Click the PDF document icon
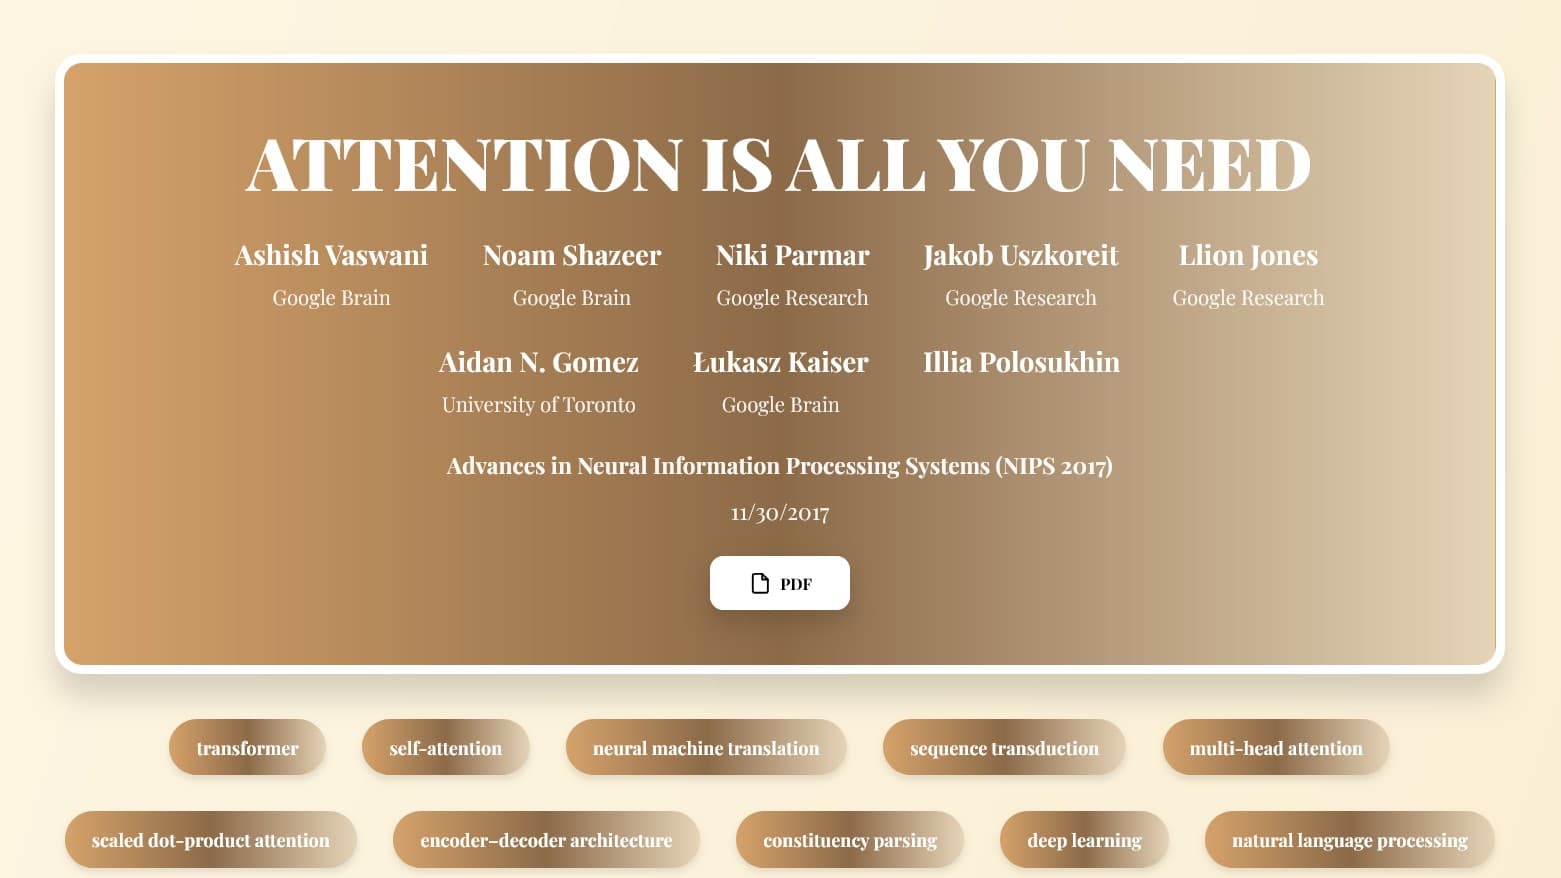 [760, 583]
